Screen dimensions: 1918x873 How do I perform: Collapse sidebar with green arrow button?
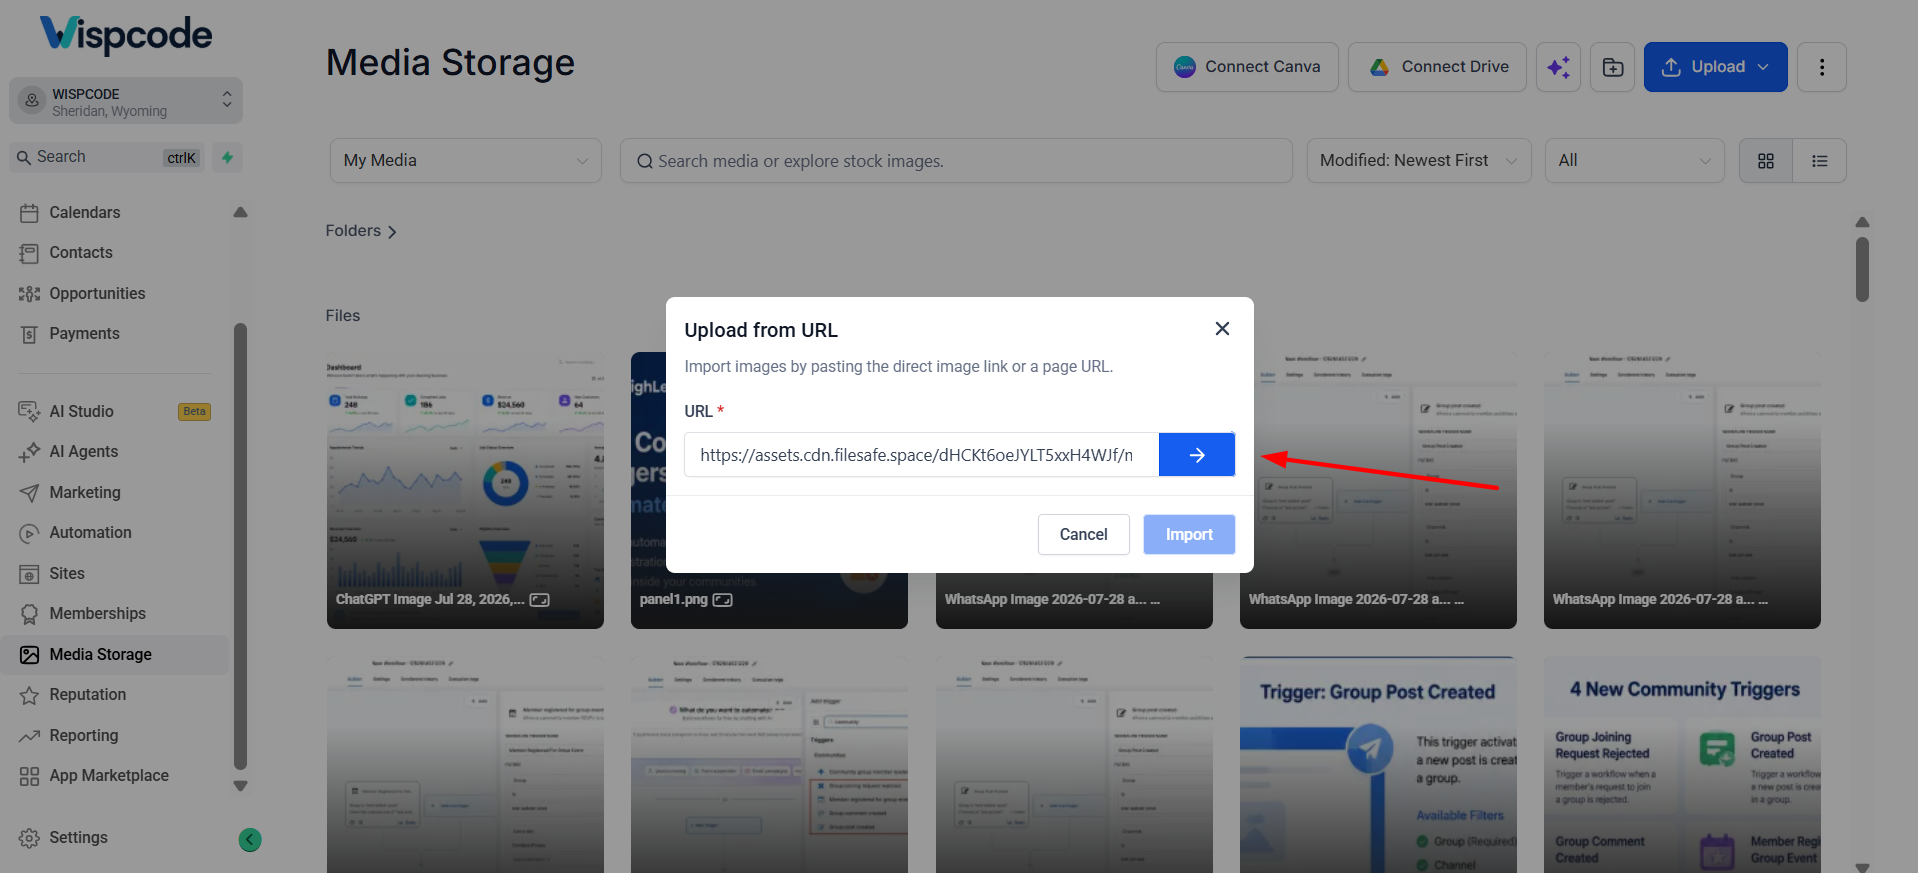tap(250, 840)
